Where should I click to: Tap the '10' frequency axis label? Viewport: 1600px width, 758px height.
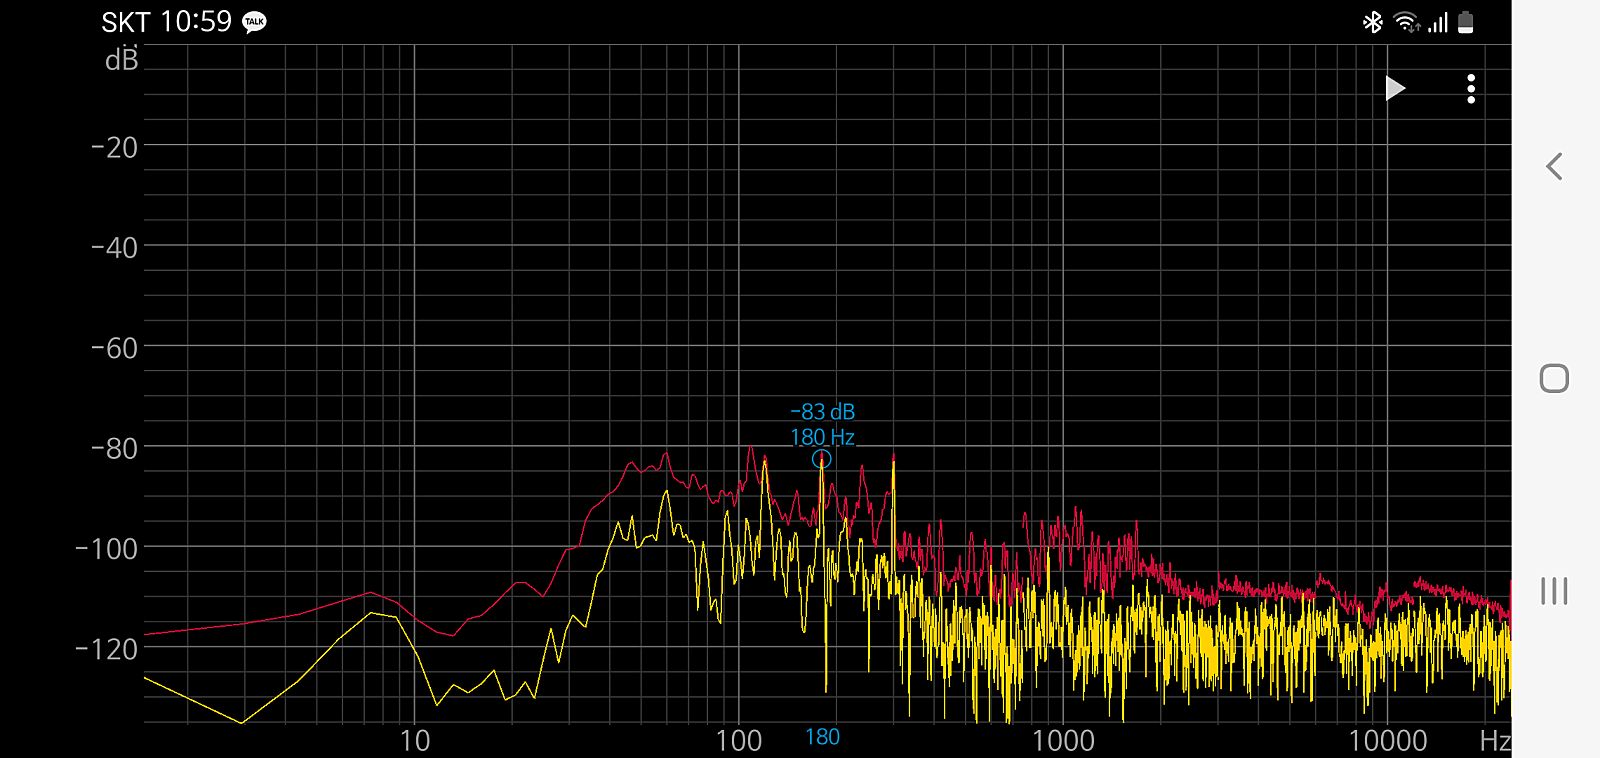pos(415,741)
